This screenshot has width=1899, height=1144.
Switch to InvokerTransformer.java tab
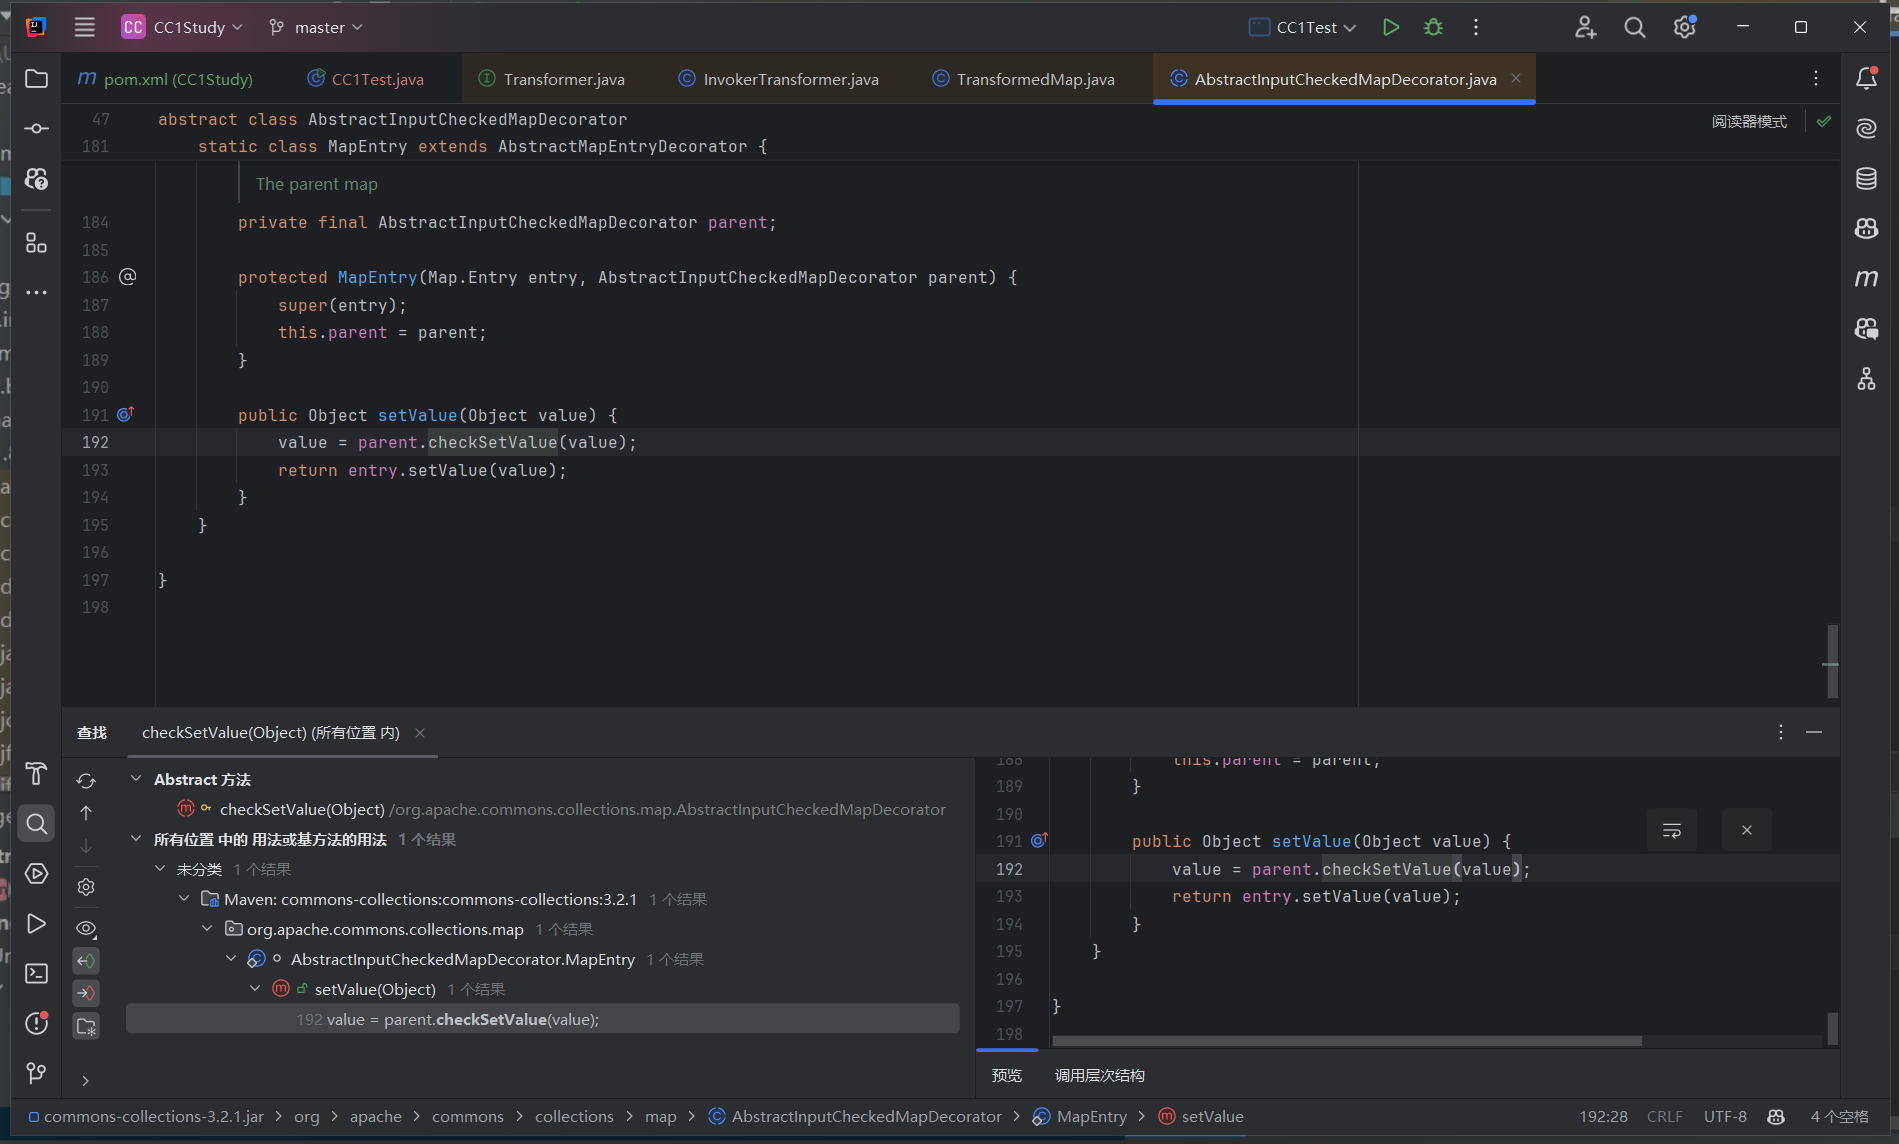click(x=779, y=79)
